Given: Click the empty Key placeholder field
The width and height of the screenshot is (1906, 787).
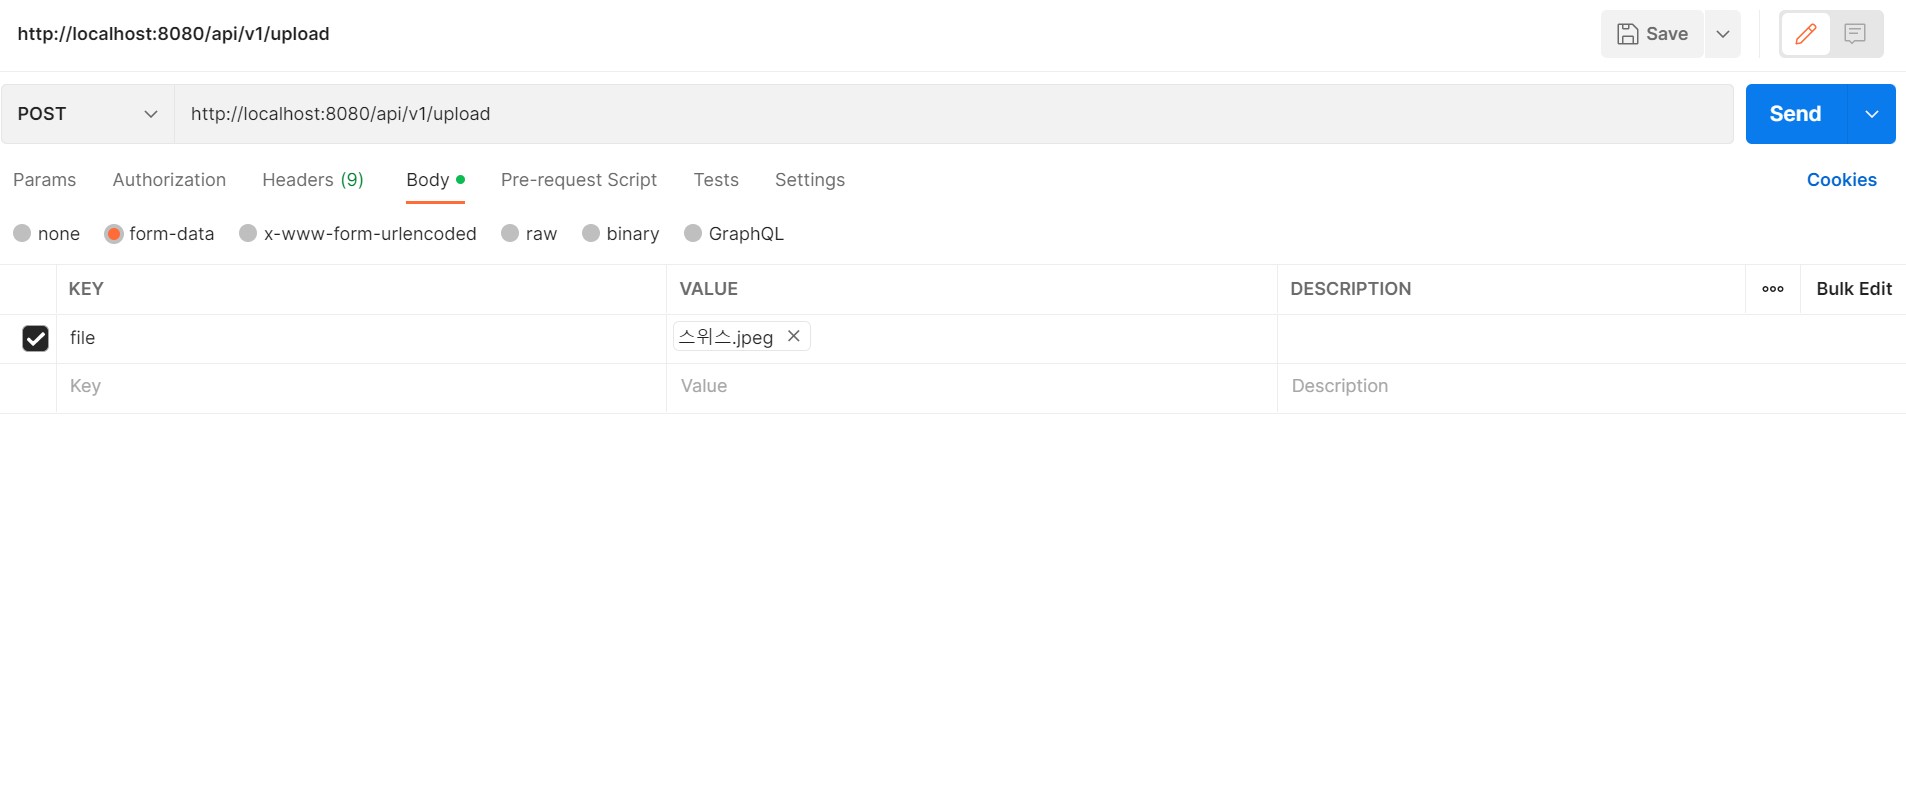Looking at the screenshot, I should pyautogui.click(x=361, y=387).
